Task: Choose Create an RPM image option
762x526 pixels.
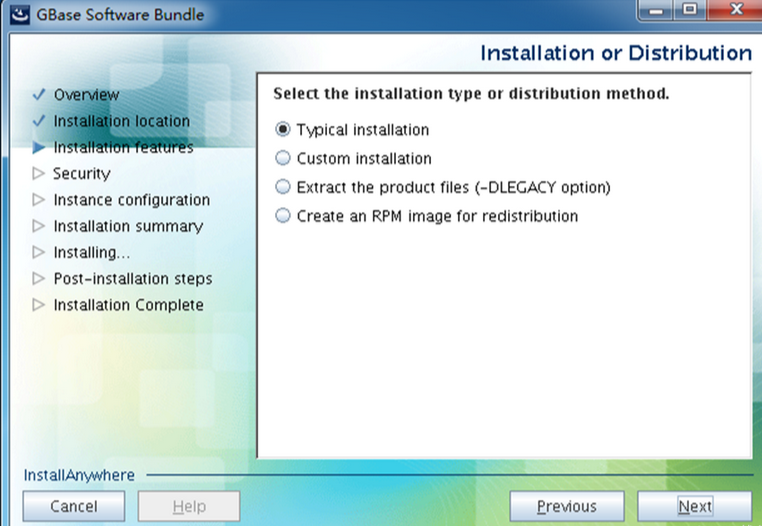Action: click(282, 215)
